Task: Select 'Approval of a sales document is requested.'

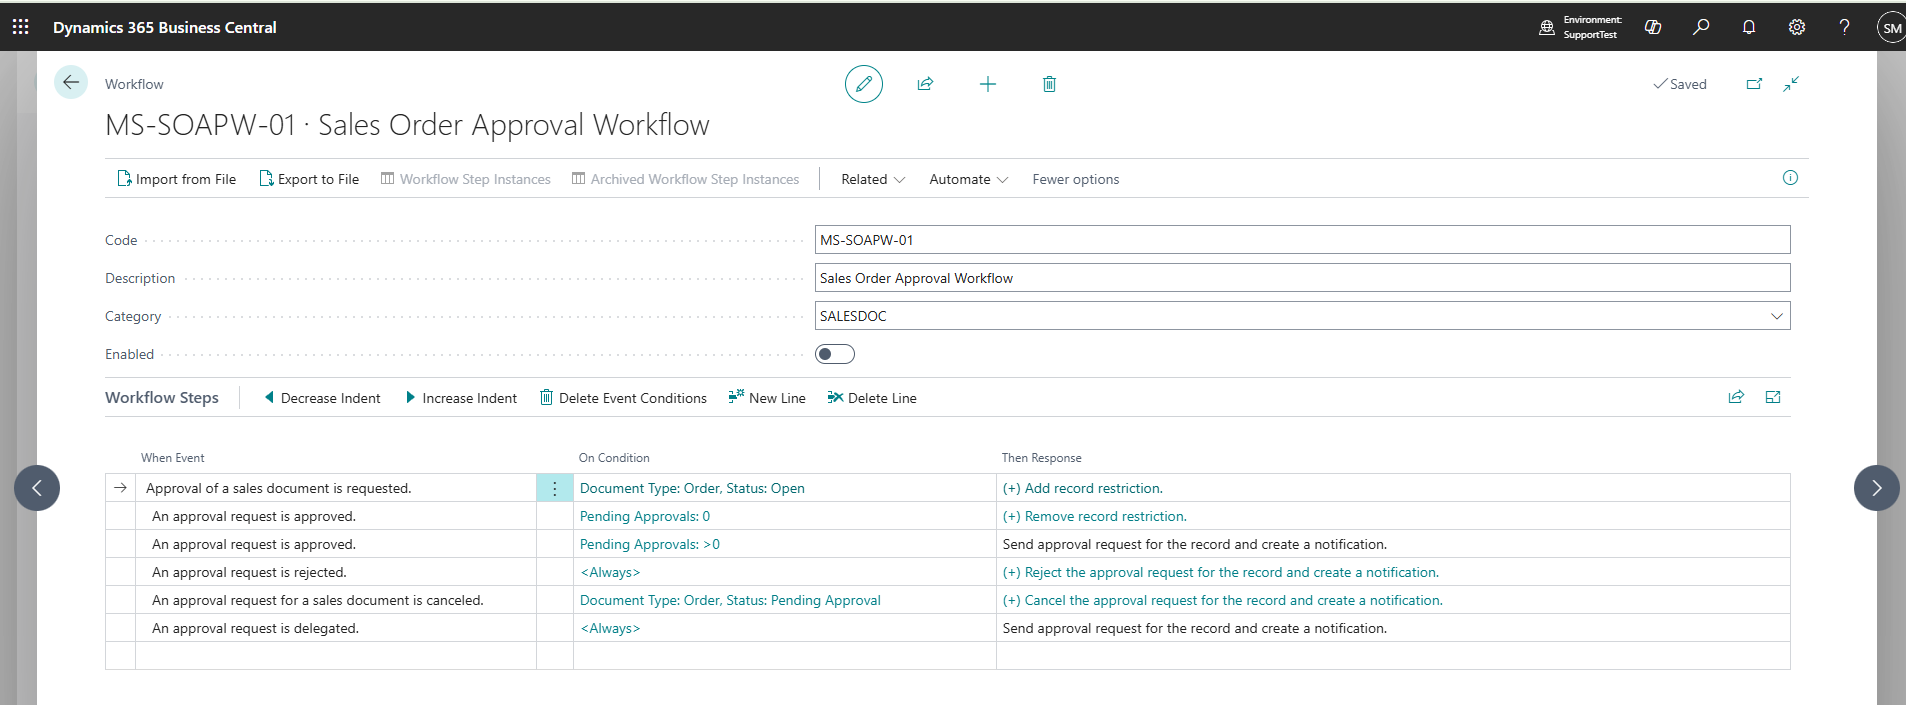Action: click(x=278, y=488)
